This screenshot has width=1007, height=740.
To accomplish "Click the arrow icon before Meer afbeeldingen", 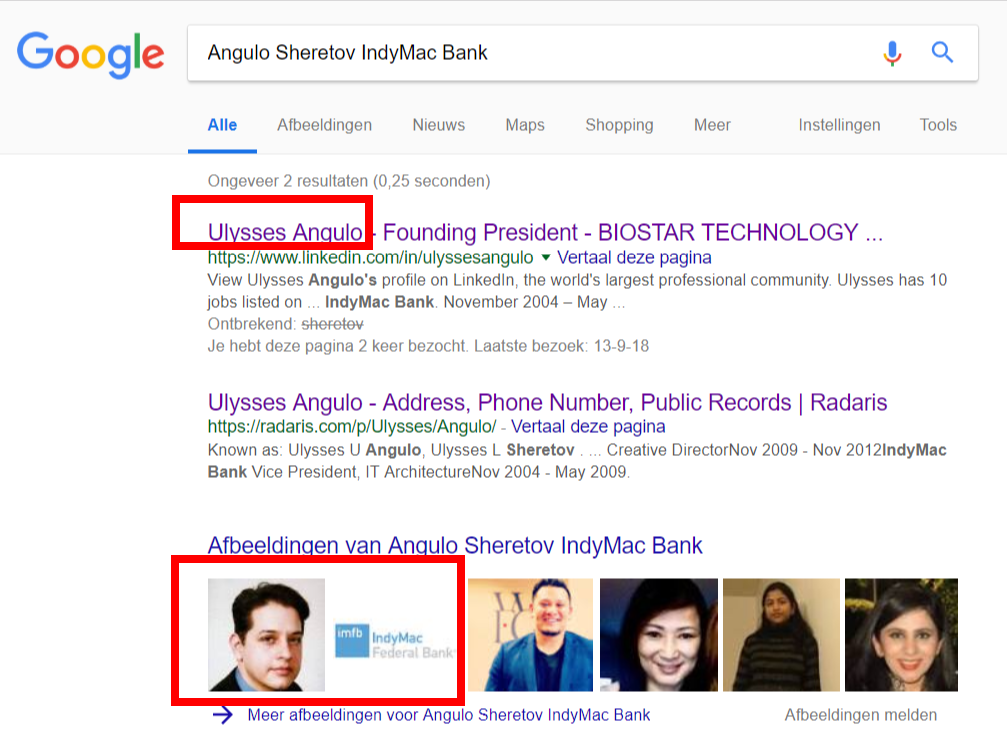I will [x=224, y=715].
